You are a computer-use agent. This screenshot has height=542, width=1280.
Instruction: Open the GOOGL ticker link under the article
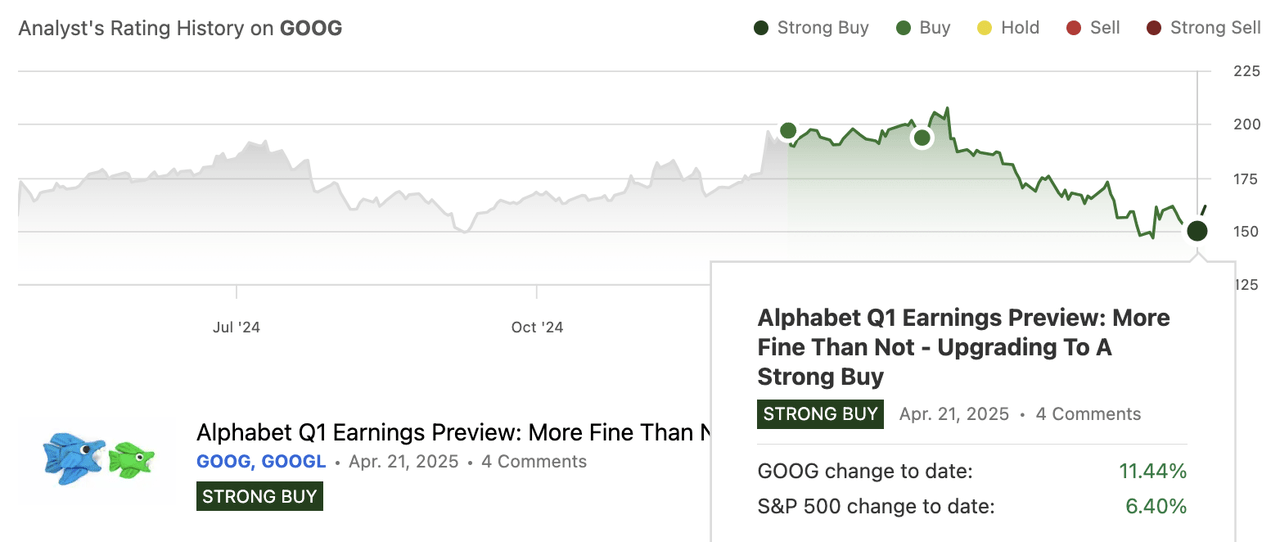click(294, 462)
